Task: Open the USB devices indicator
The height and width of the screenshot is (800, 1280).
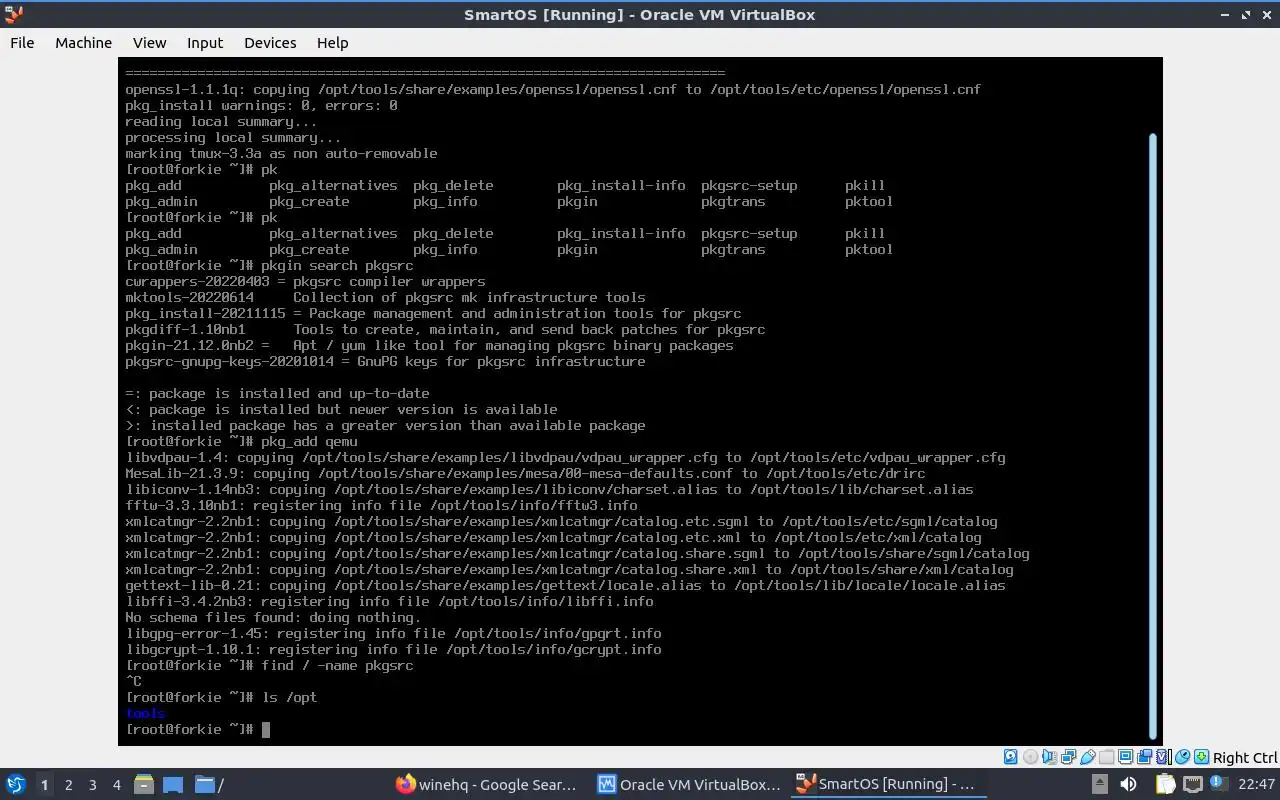Action: pos(1088,757)
